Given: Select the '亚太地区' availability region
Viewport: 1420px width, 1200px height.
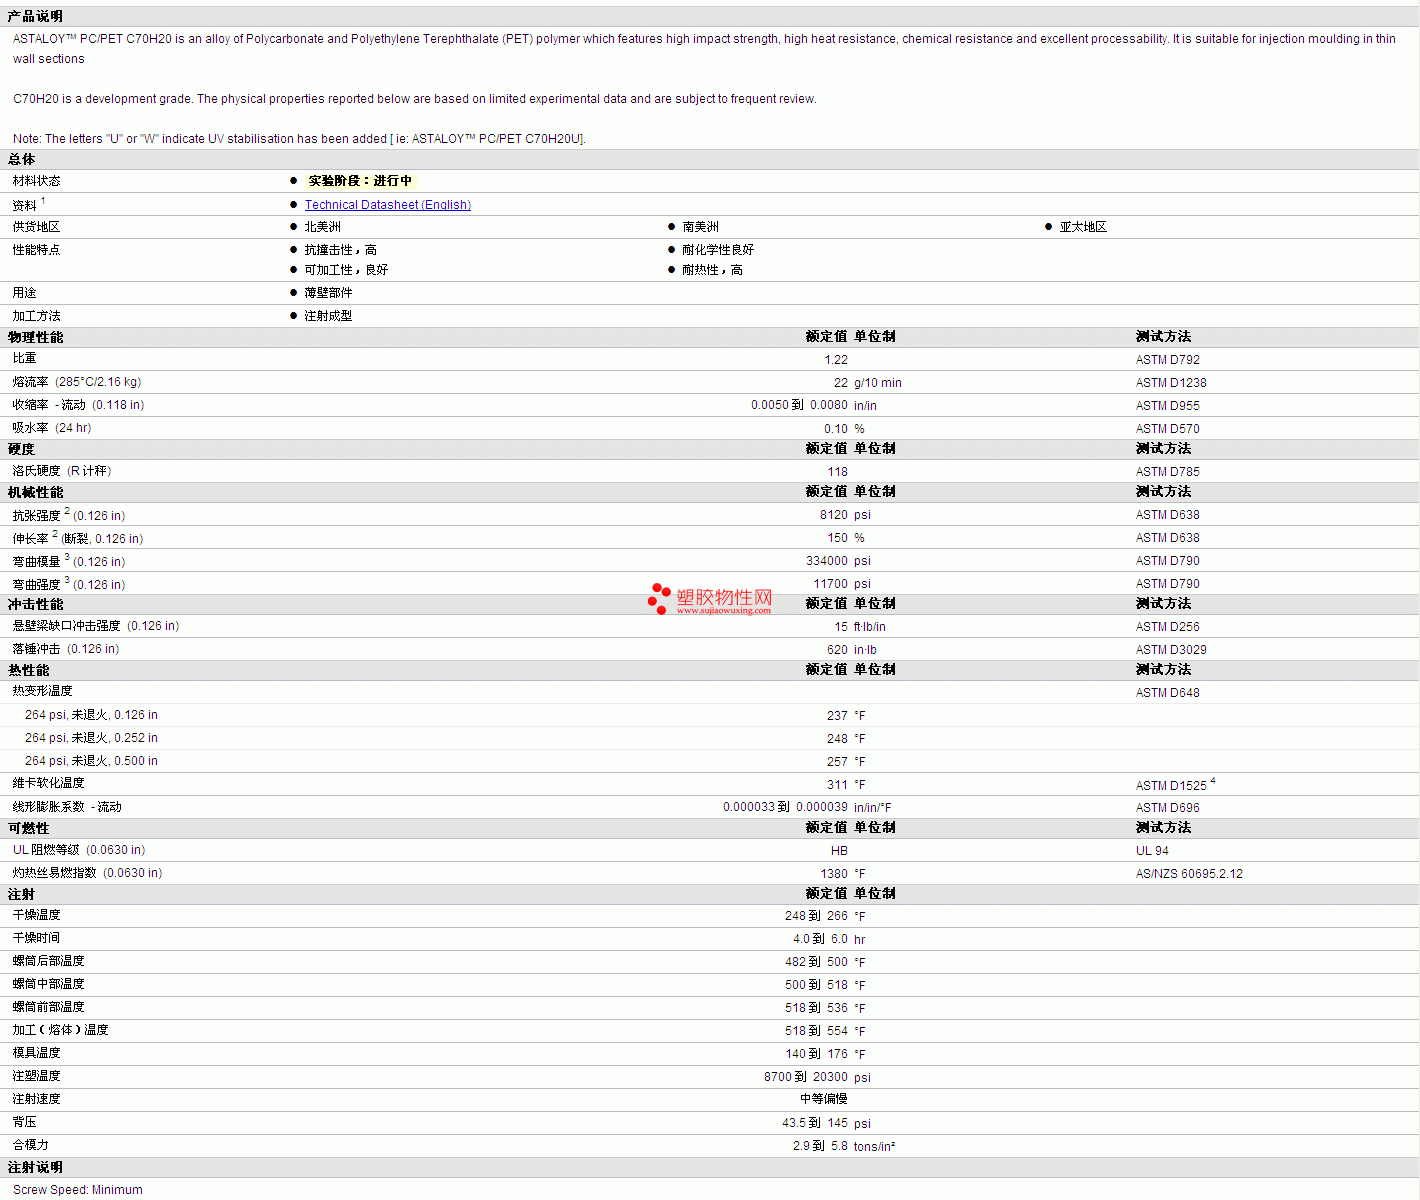Looking at the screenshot, I should tap(1083, 227).
